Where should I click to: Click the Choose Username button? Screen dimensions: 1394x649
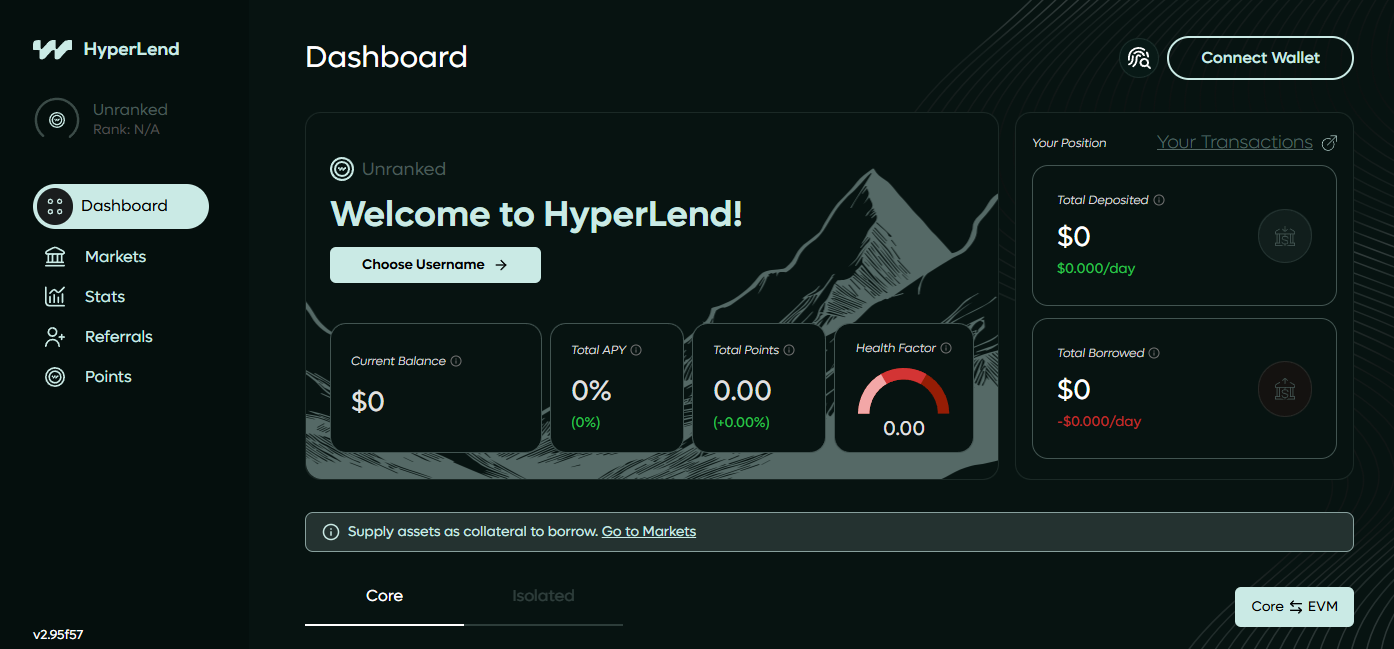[435, 265]
